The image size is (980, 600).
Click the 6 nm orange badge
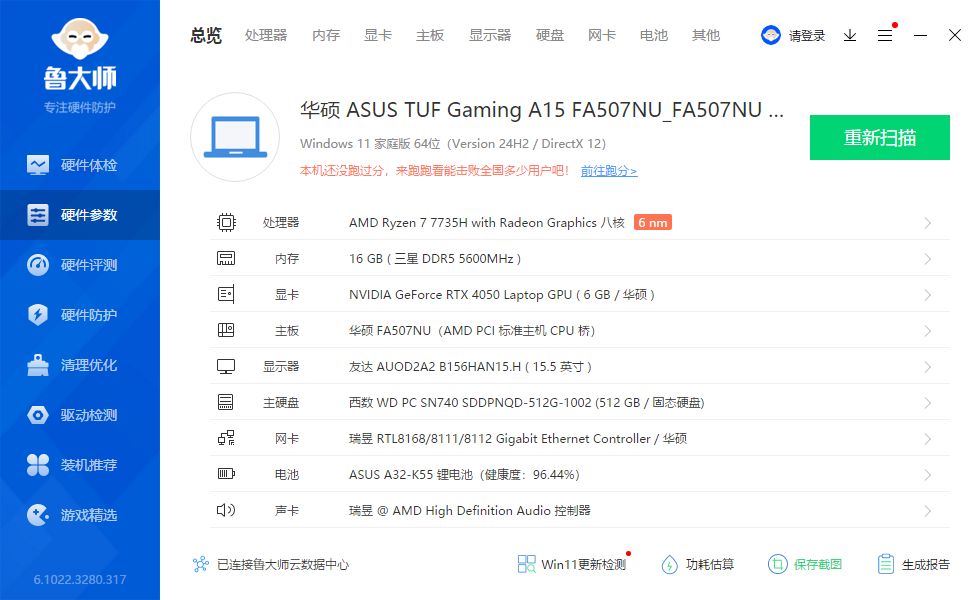point(652,222)
